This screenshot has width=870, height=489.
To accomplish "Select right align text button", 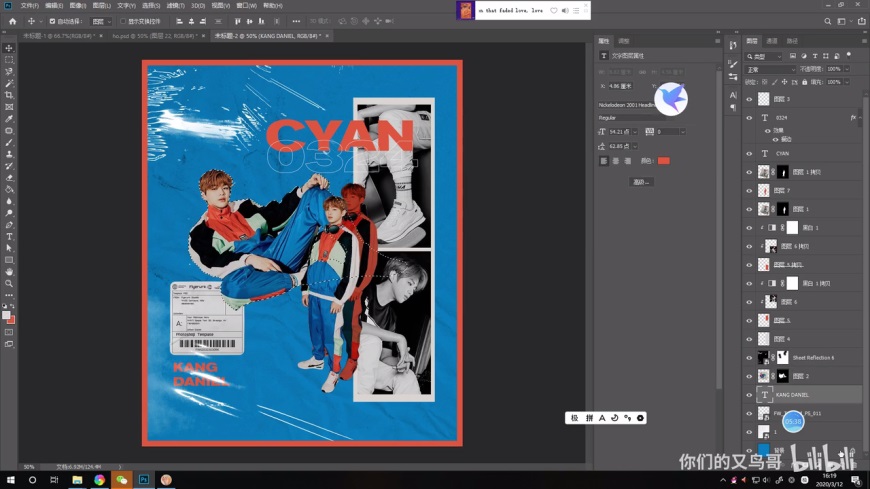I will (628, 161).
